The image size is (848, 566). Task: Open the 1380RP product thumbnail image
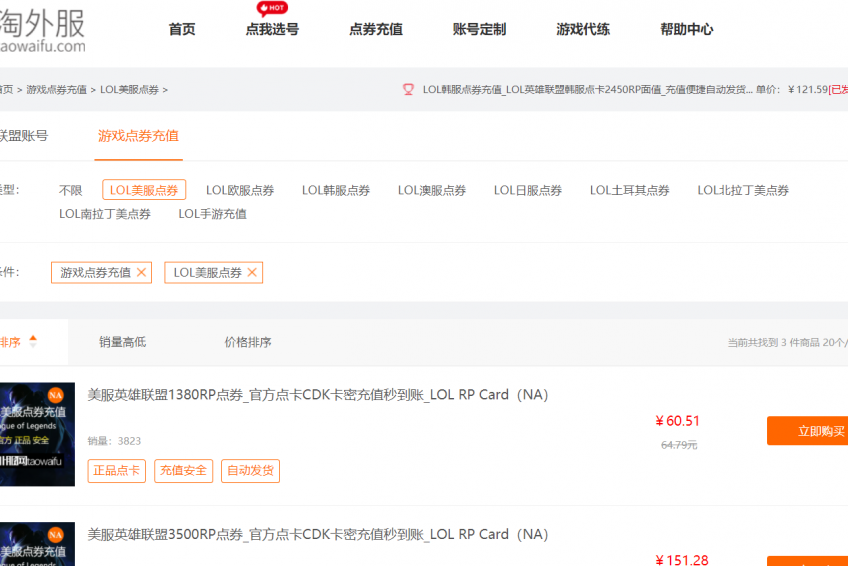(x=37, y=434)
